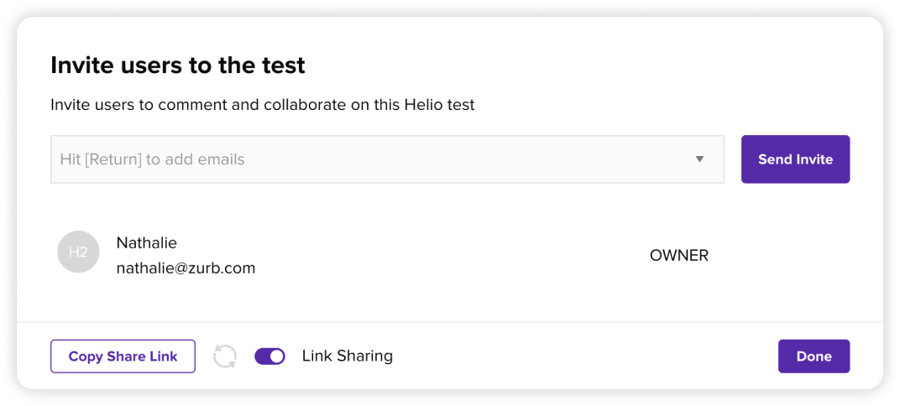Viewport: 900px width, 406px height.
Task: Click the Hit [Return] placeholder text
Action: tap(152, 160)
